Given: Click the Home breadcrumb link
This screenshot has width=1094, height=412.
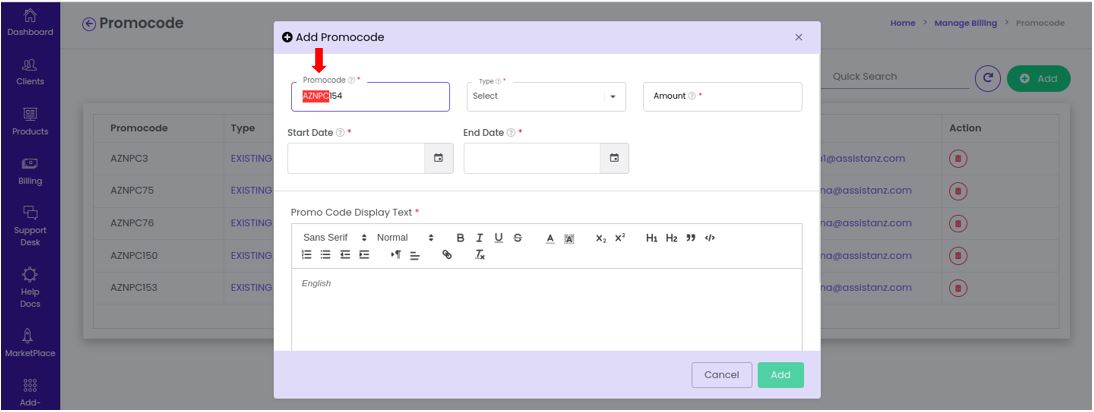Looking at the screenshot, I should [x=902, y=23].
